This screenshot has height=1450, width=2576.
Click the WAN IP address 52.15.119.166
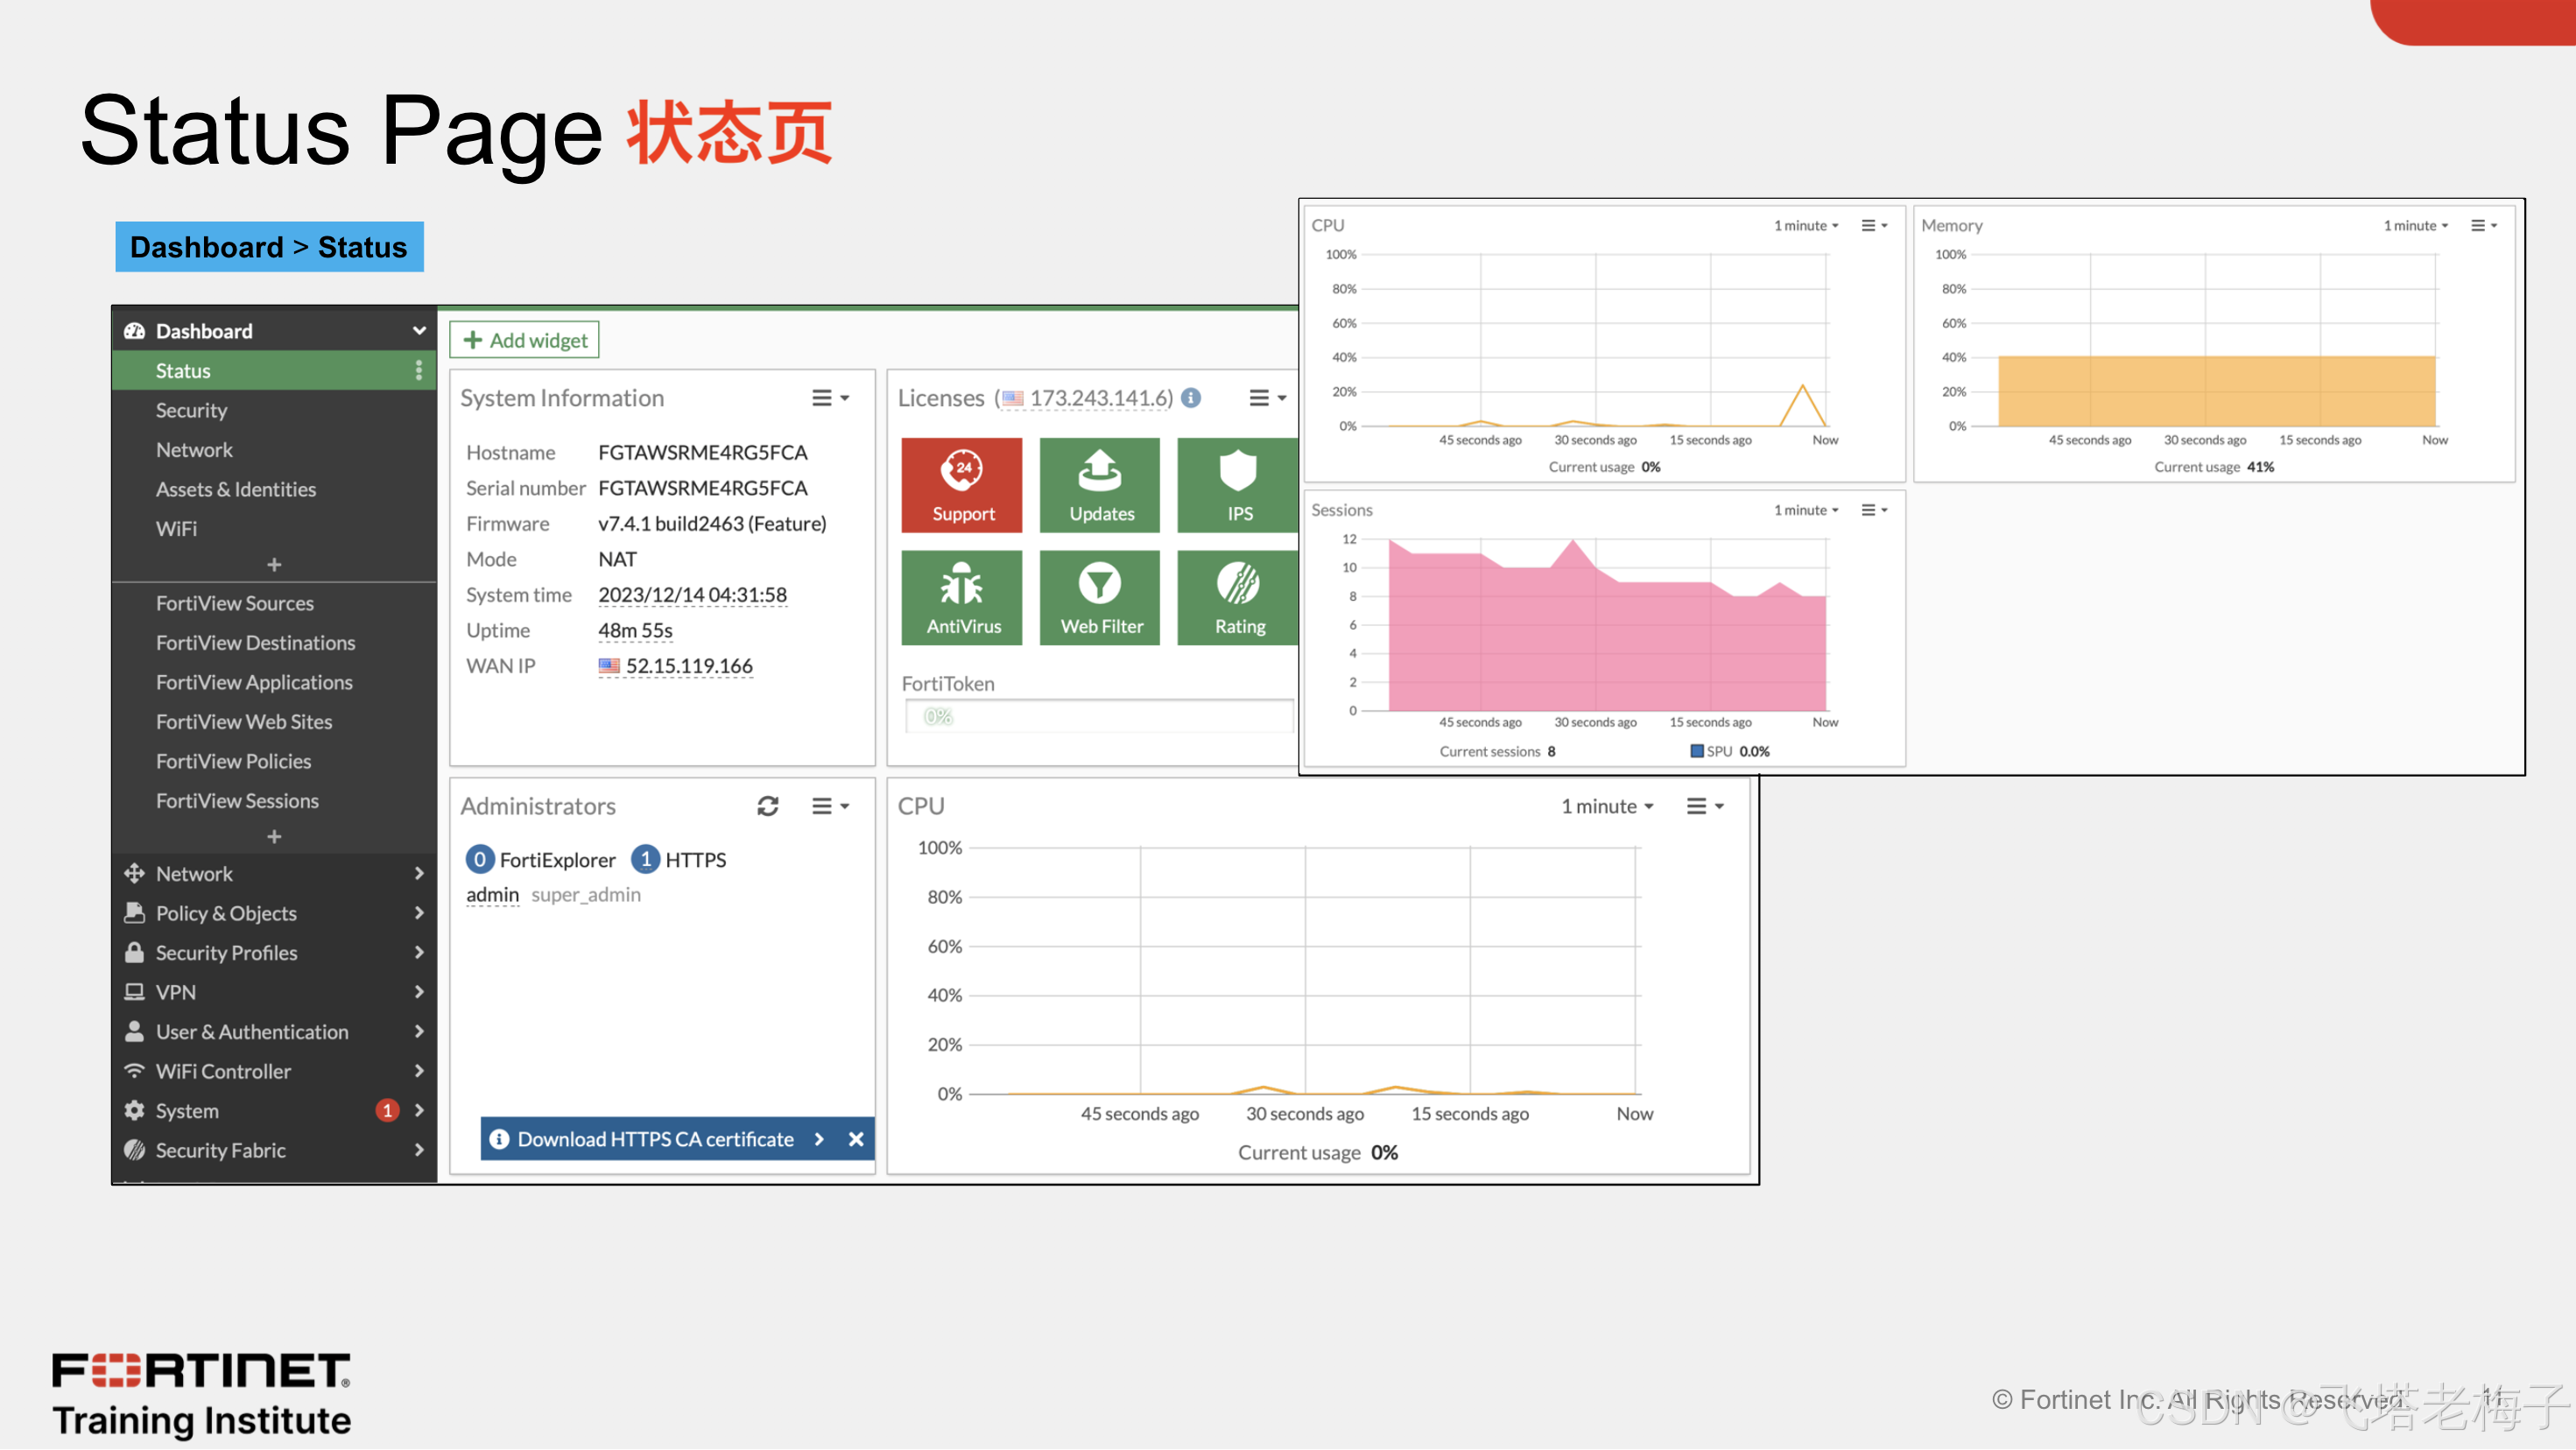[x=688, y=666]
